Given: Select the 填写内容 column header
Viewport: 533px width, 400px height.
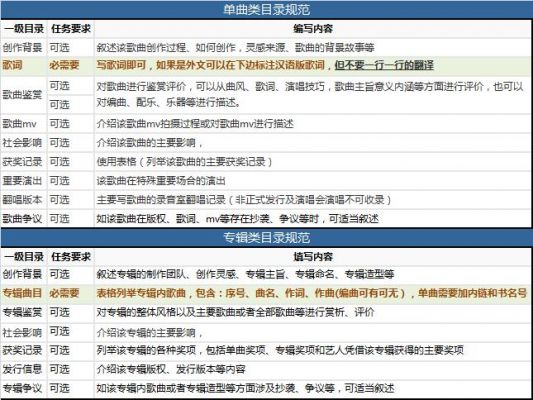Looking at the screenshot, I should pyautogui.click(x=313, y=257).
